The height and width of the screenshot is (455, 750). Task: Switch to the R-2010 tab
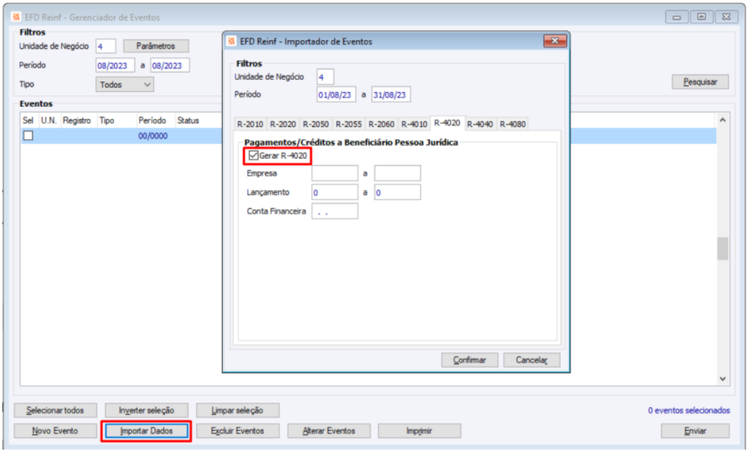pos(250,124)
